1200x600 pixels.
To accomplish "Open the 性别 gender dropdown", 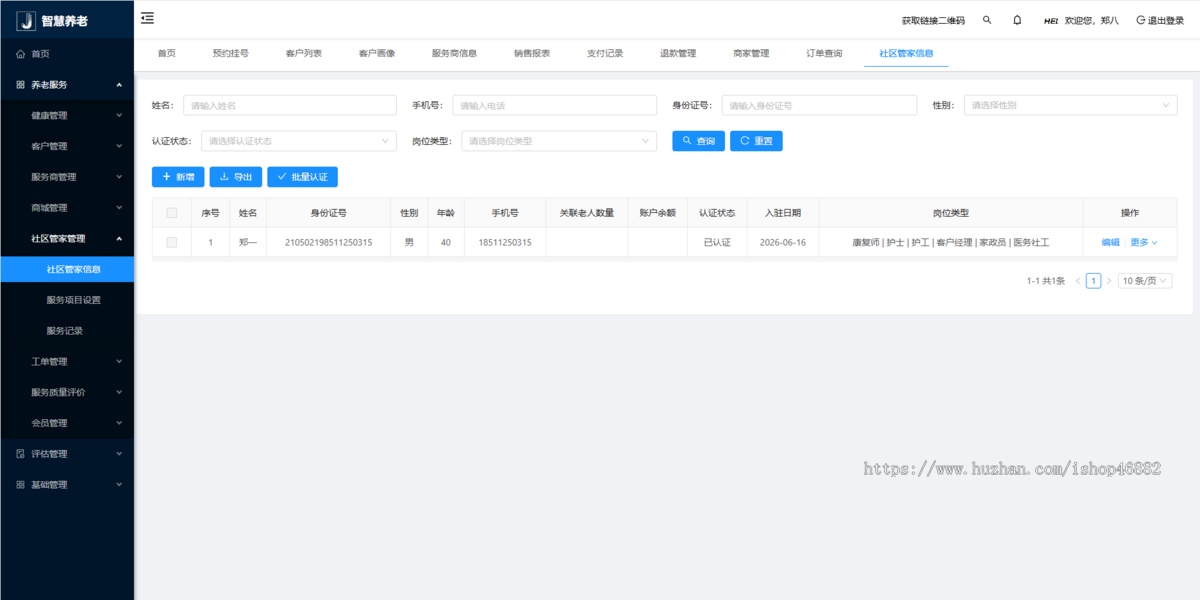I will point(1071,105).
